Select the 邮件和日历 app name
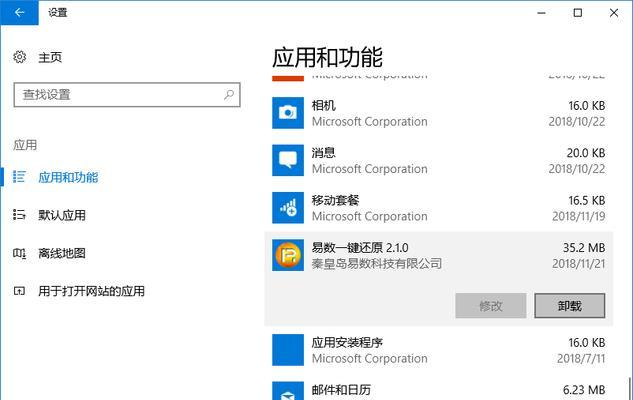Screen dimensions: 633x400 [341, 390]
